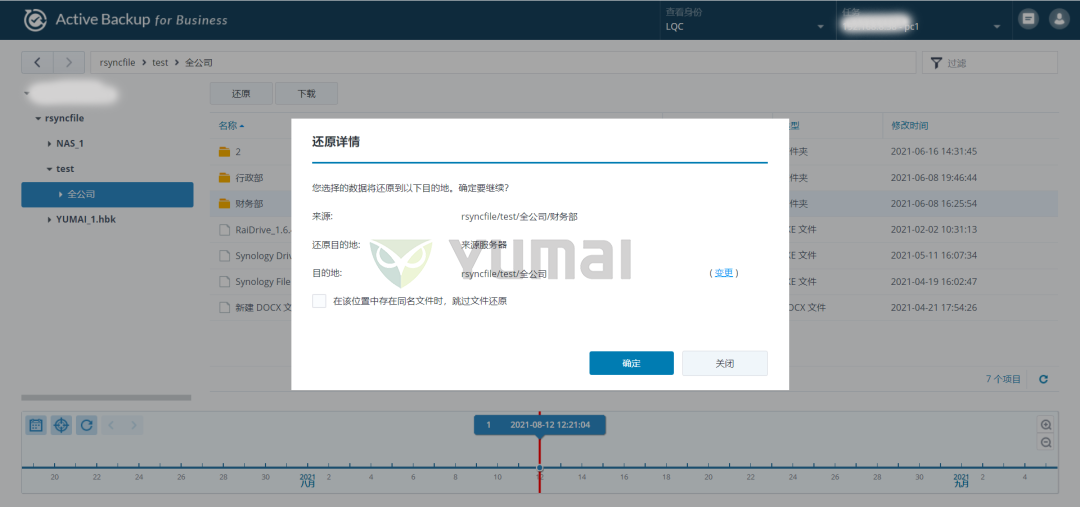This screenshot has height=507, width=1080.
Task: Zoom in on the timeline
Action: click(x=1046, y=425)
